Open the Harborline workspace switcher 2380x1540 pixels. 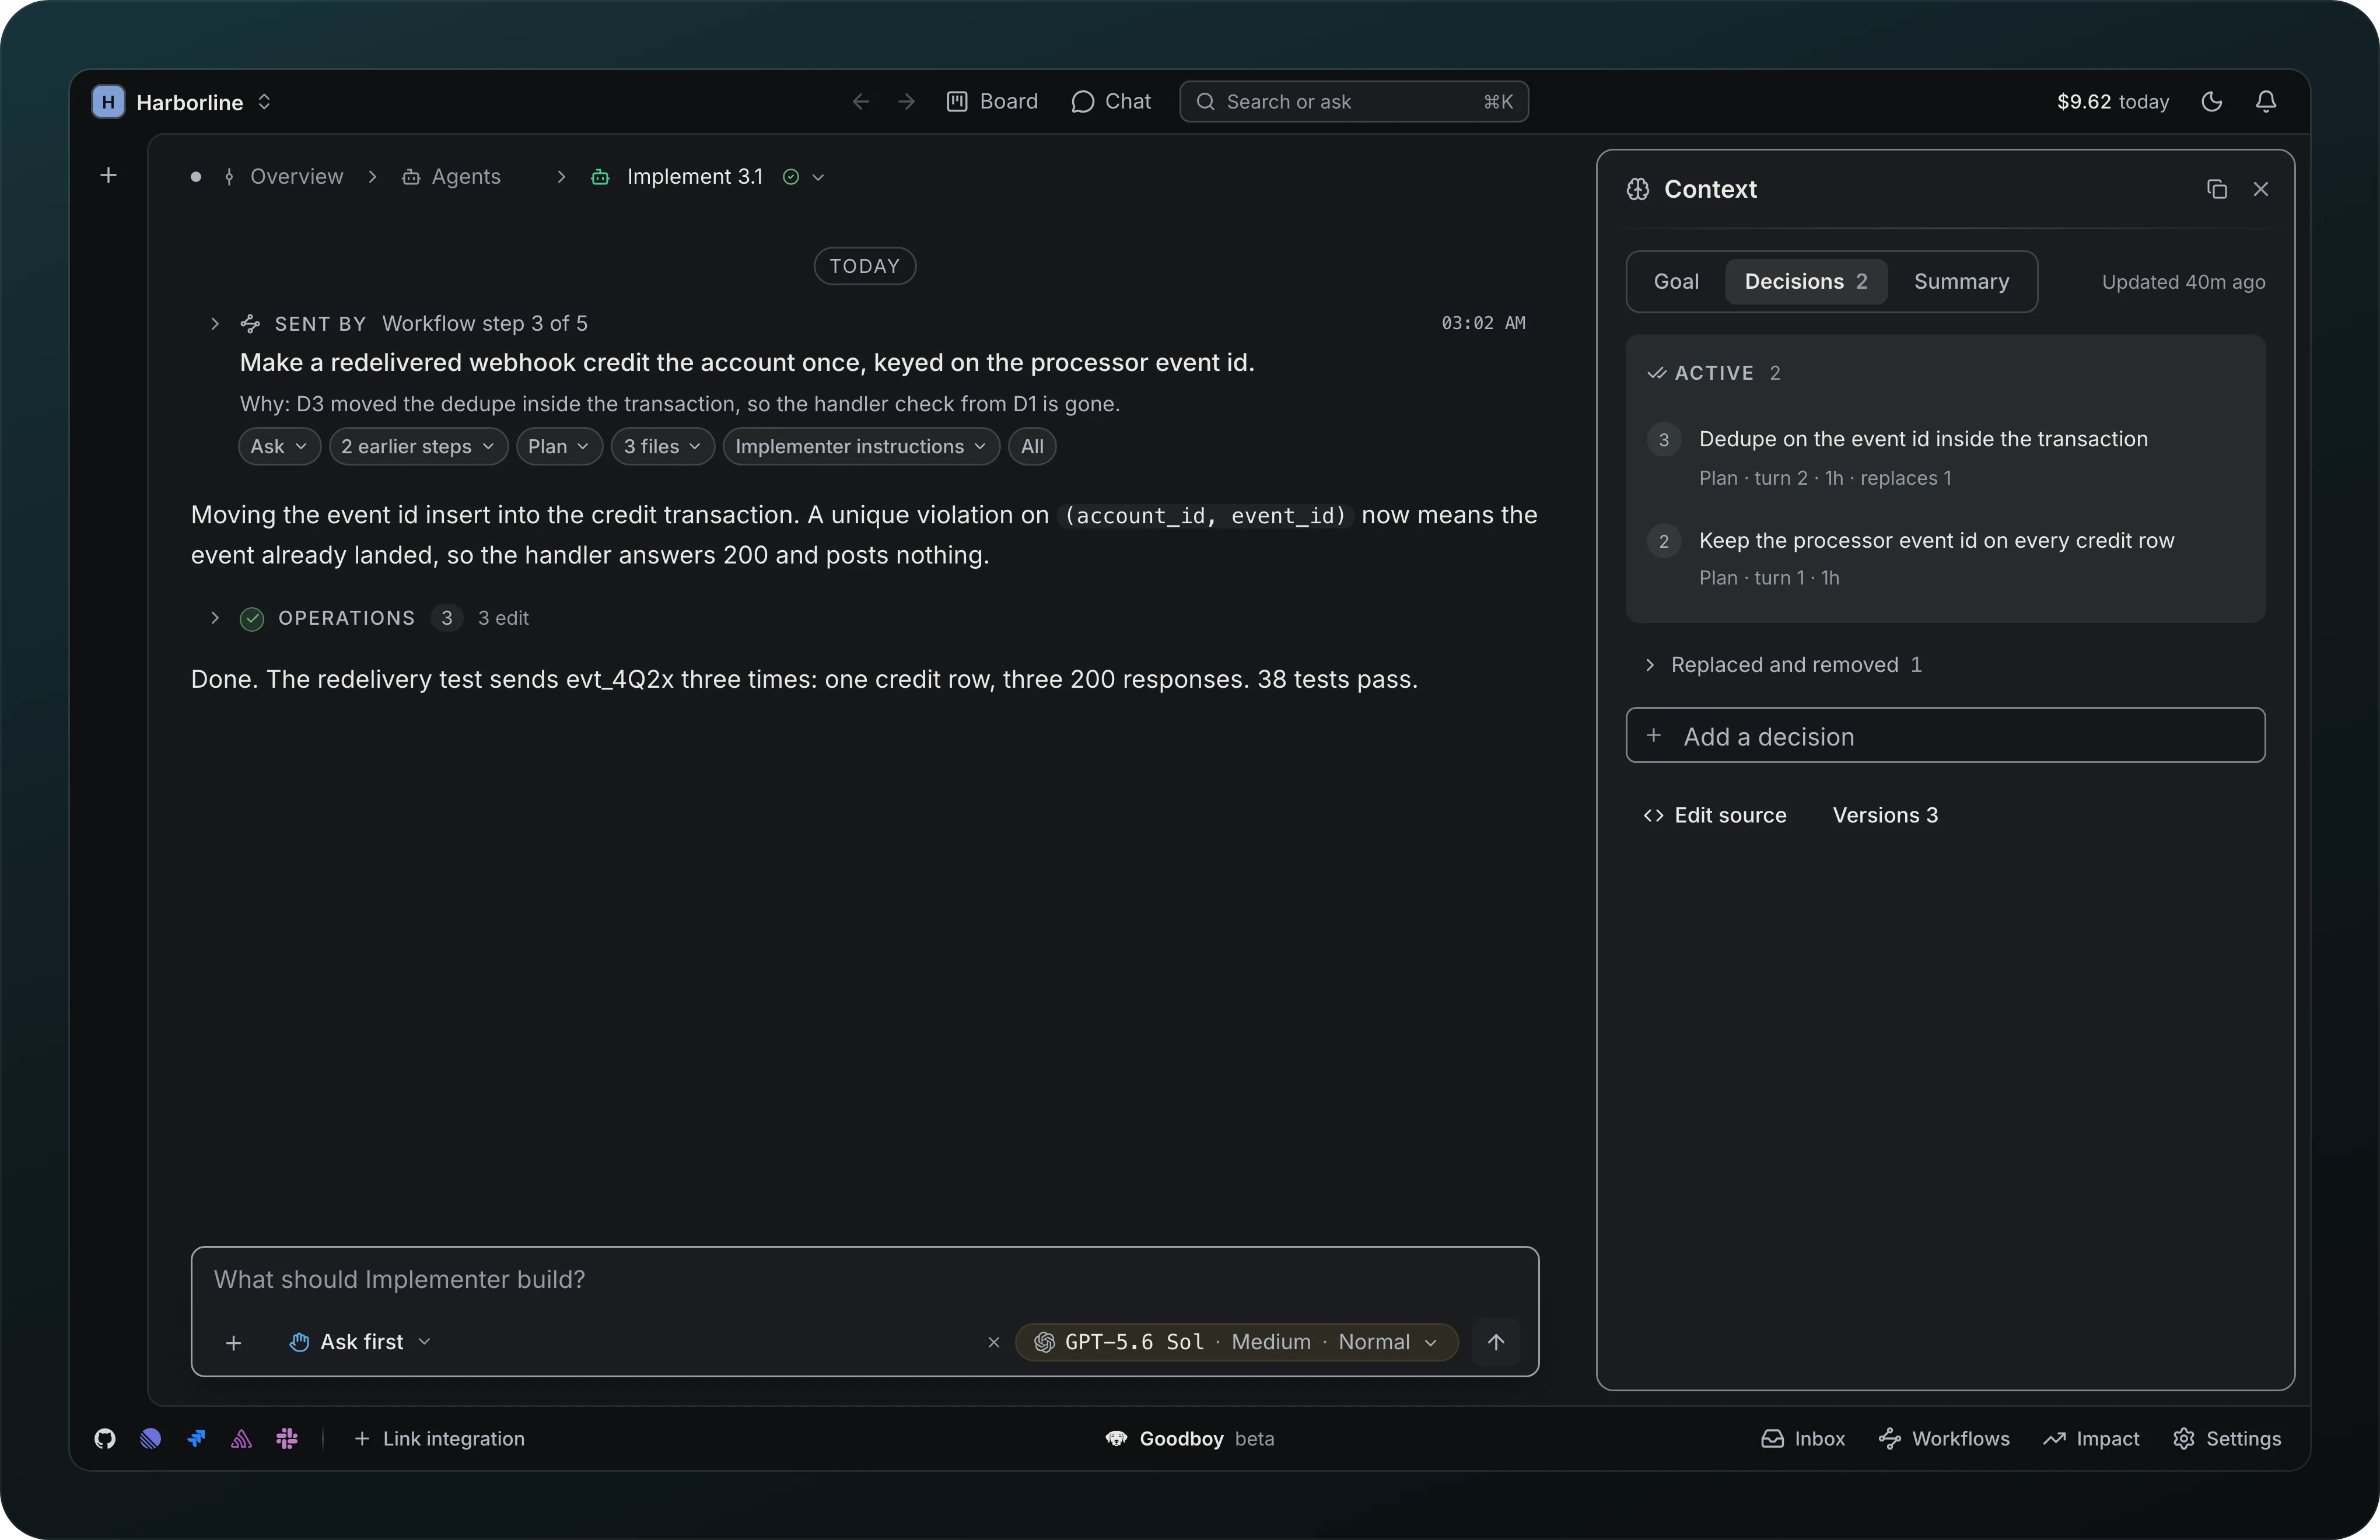pos(205,102)
